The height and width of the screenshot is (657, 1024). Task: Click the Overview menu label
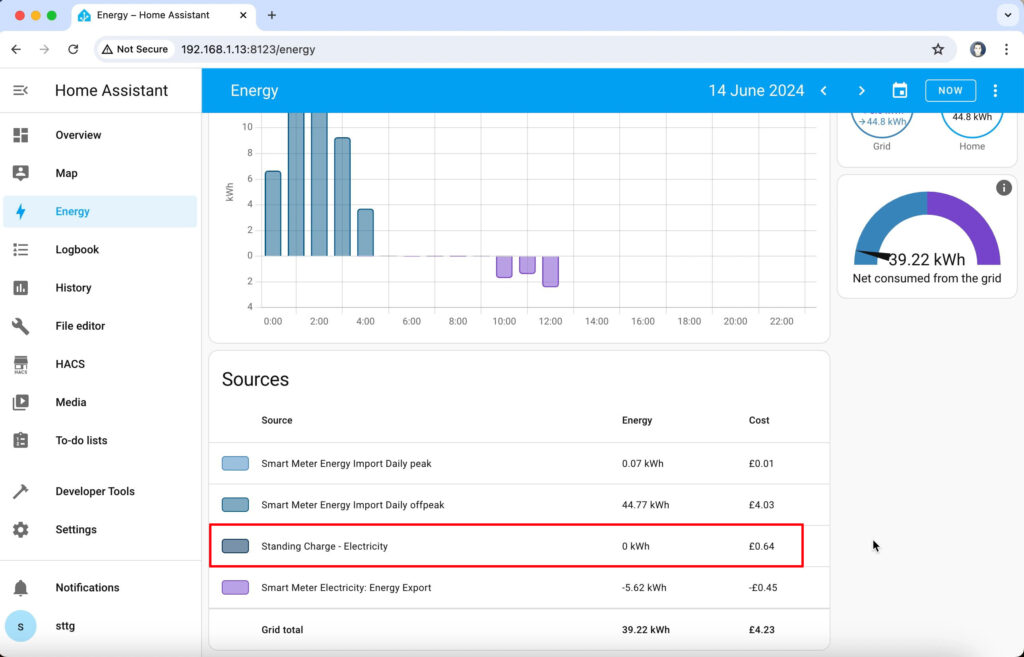(78, 135)
